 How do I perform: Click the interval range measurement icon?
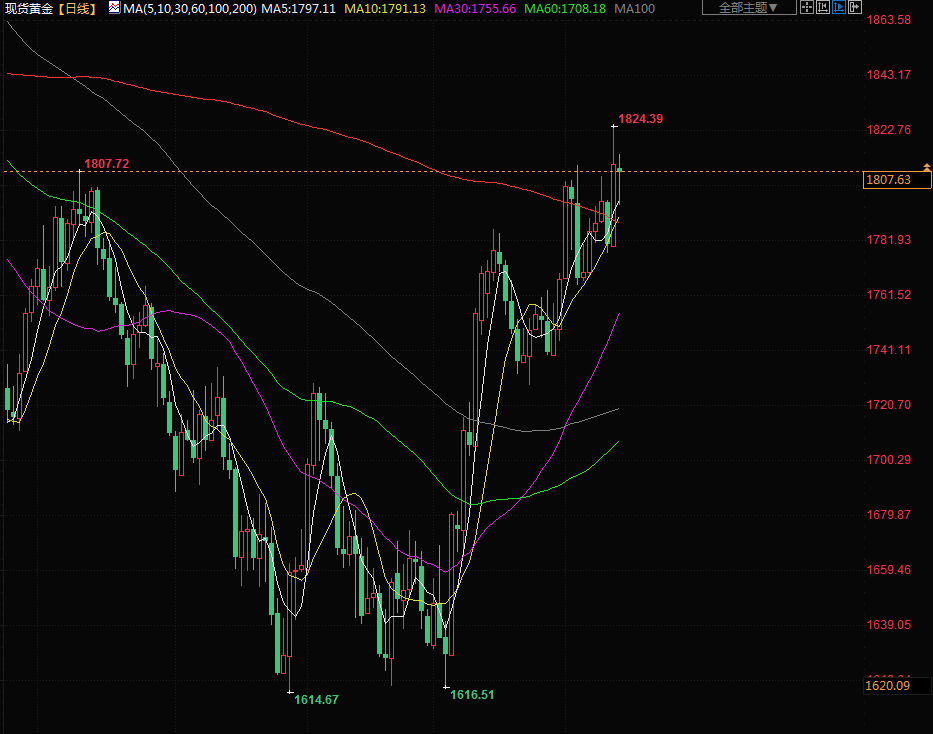(823, 8)
